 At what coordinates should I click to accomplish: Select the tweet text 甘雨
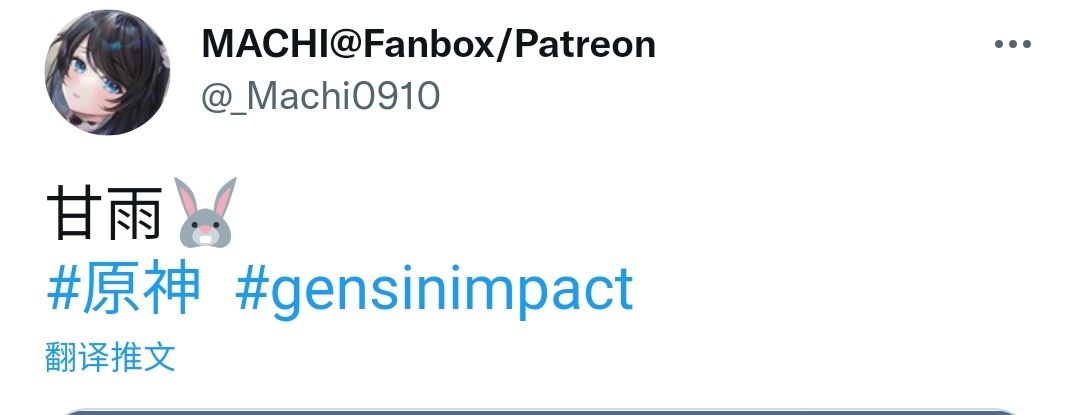[105, 213]
